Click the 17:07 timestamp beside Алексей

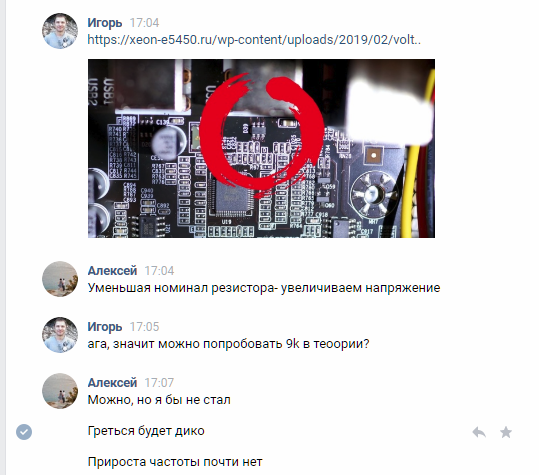pos(159,383)
